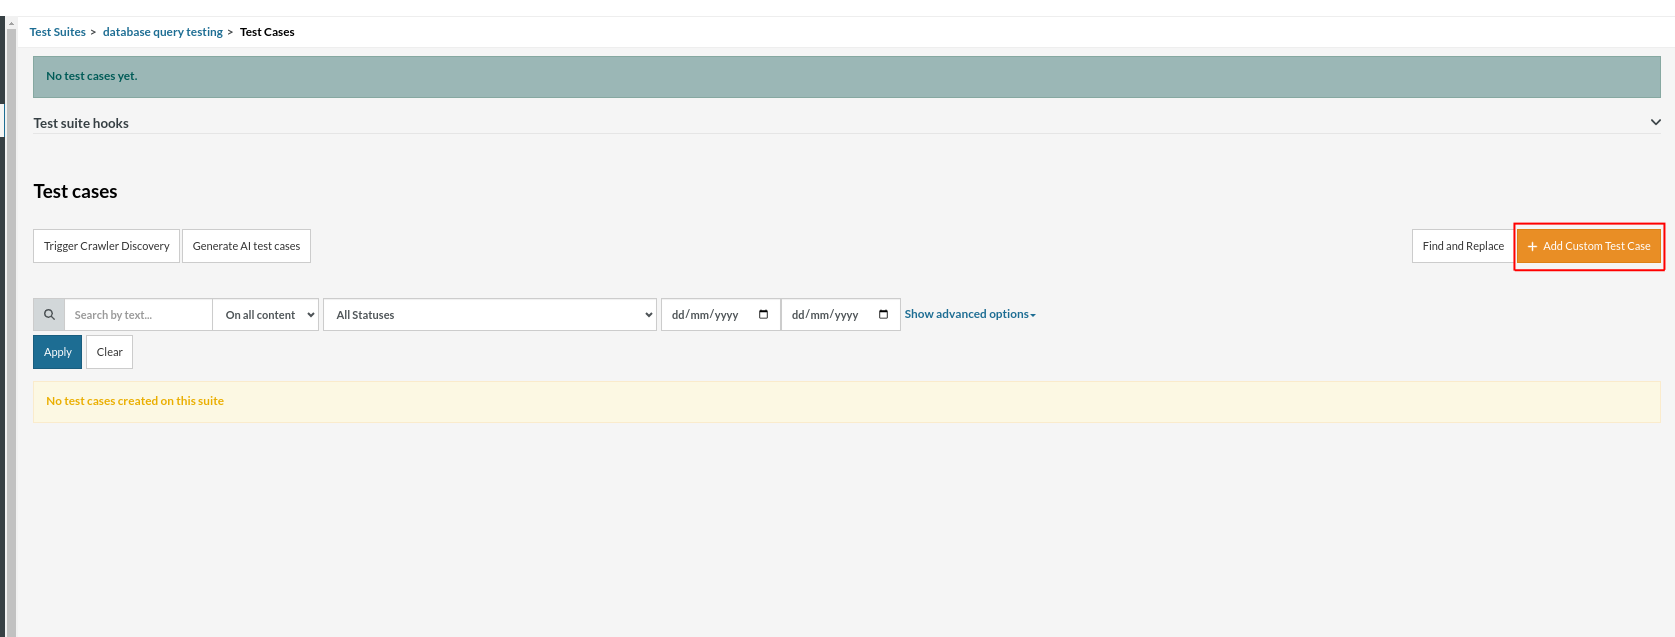1675x637 pixels.
Task: Expand 'Show advanced options'
Action: [x=969, y=314]
